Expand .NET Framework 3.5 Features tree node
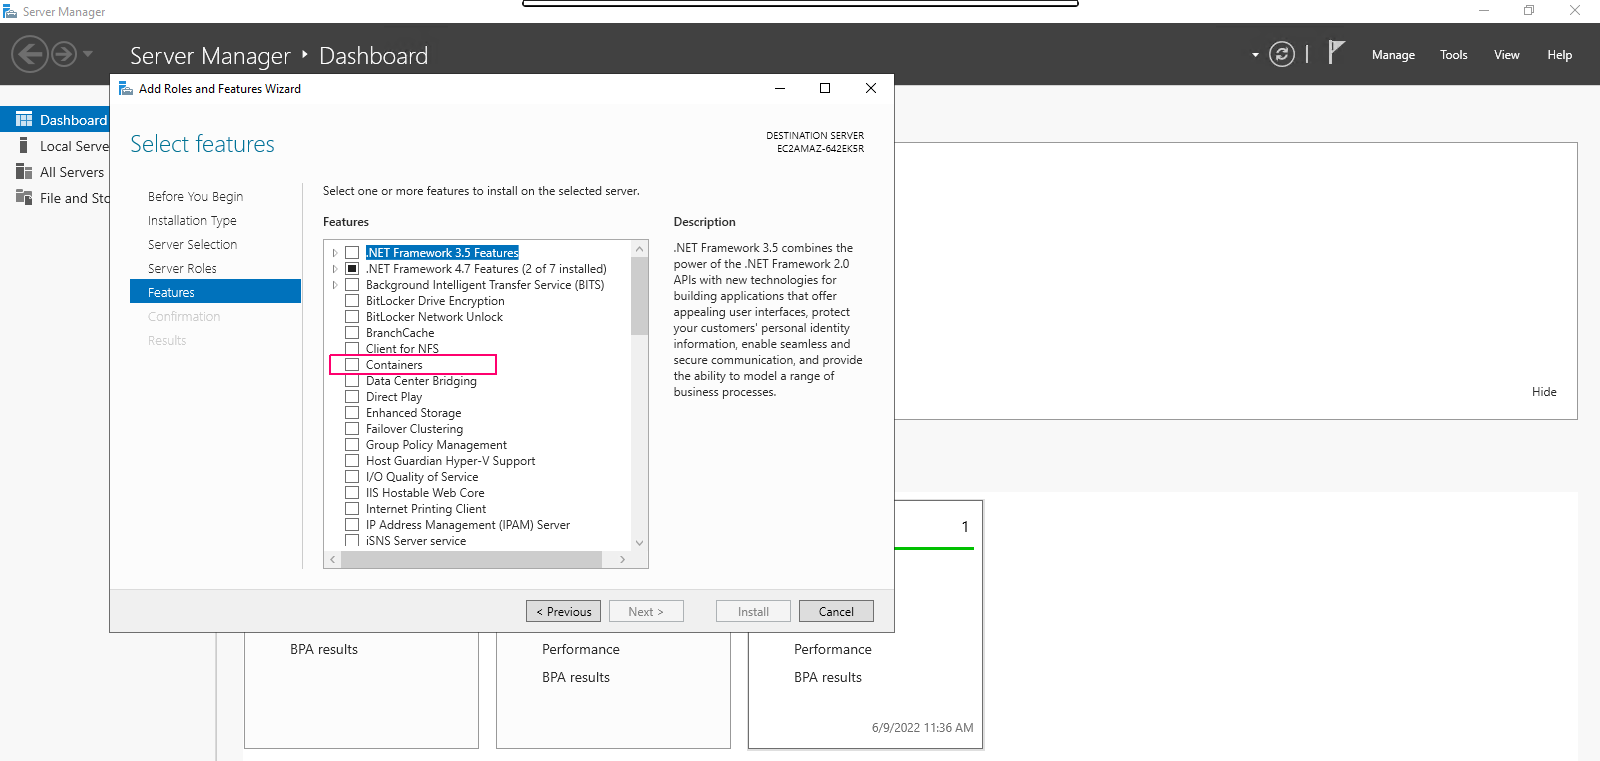The width and height of the screenshot is (1600, 761). [335, 253]
